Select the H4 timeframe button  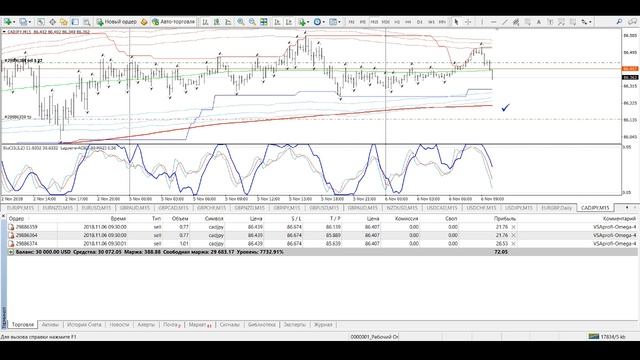coord(408,22)
